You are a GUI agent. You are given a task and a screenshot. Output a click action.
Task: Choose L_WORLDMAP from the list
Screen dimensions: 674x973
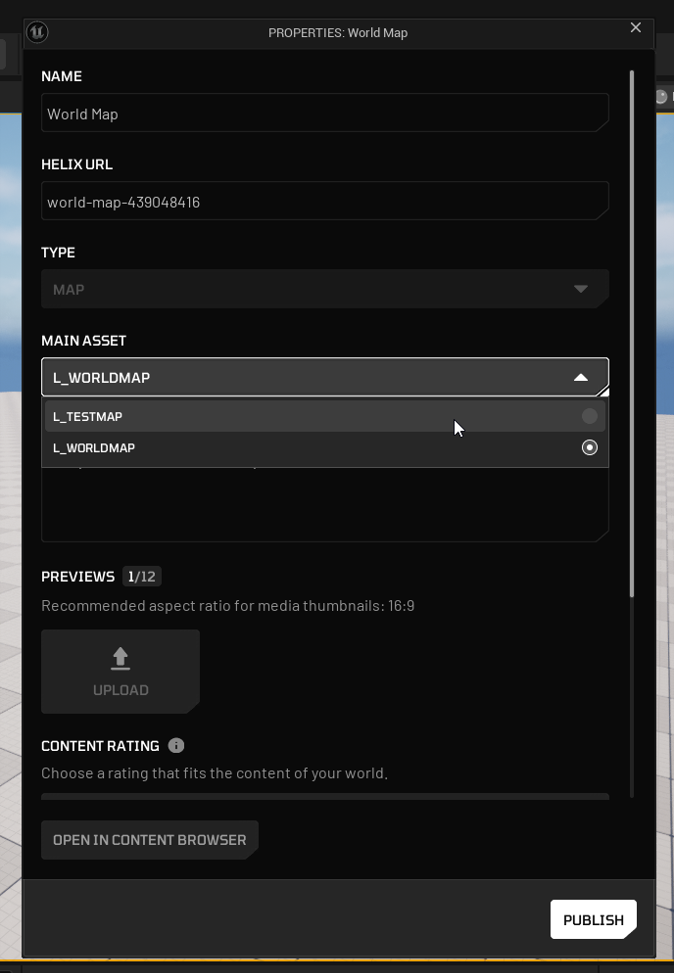pos(325,447)
